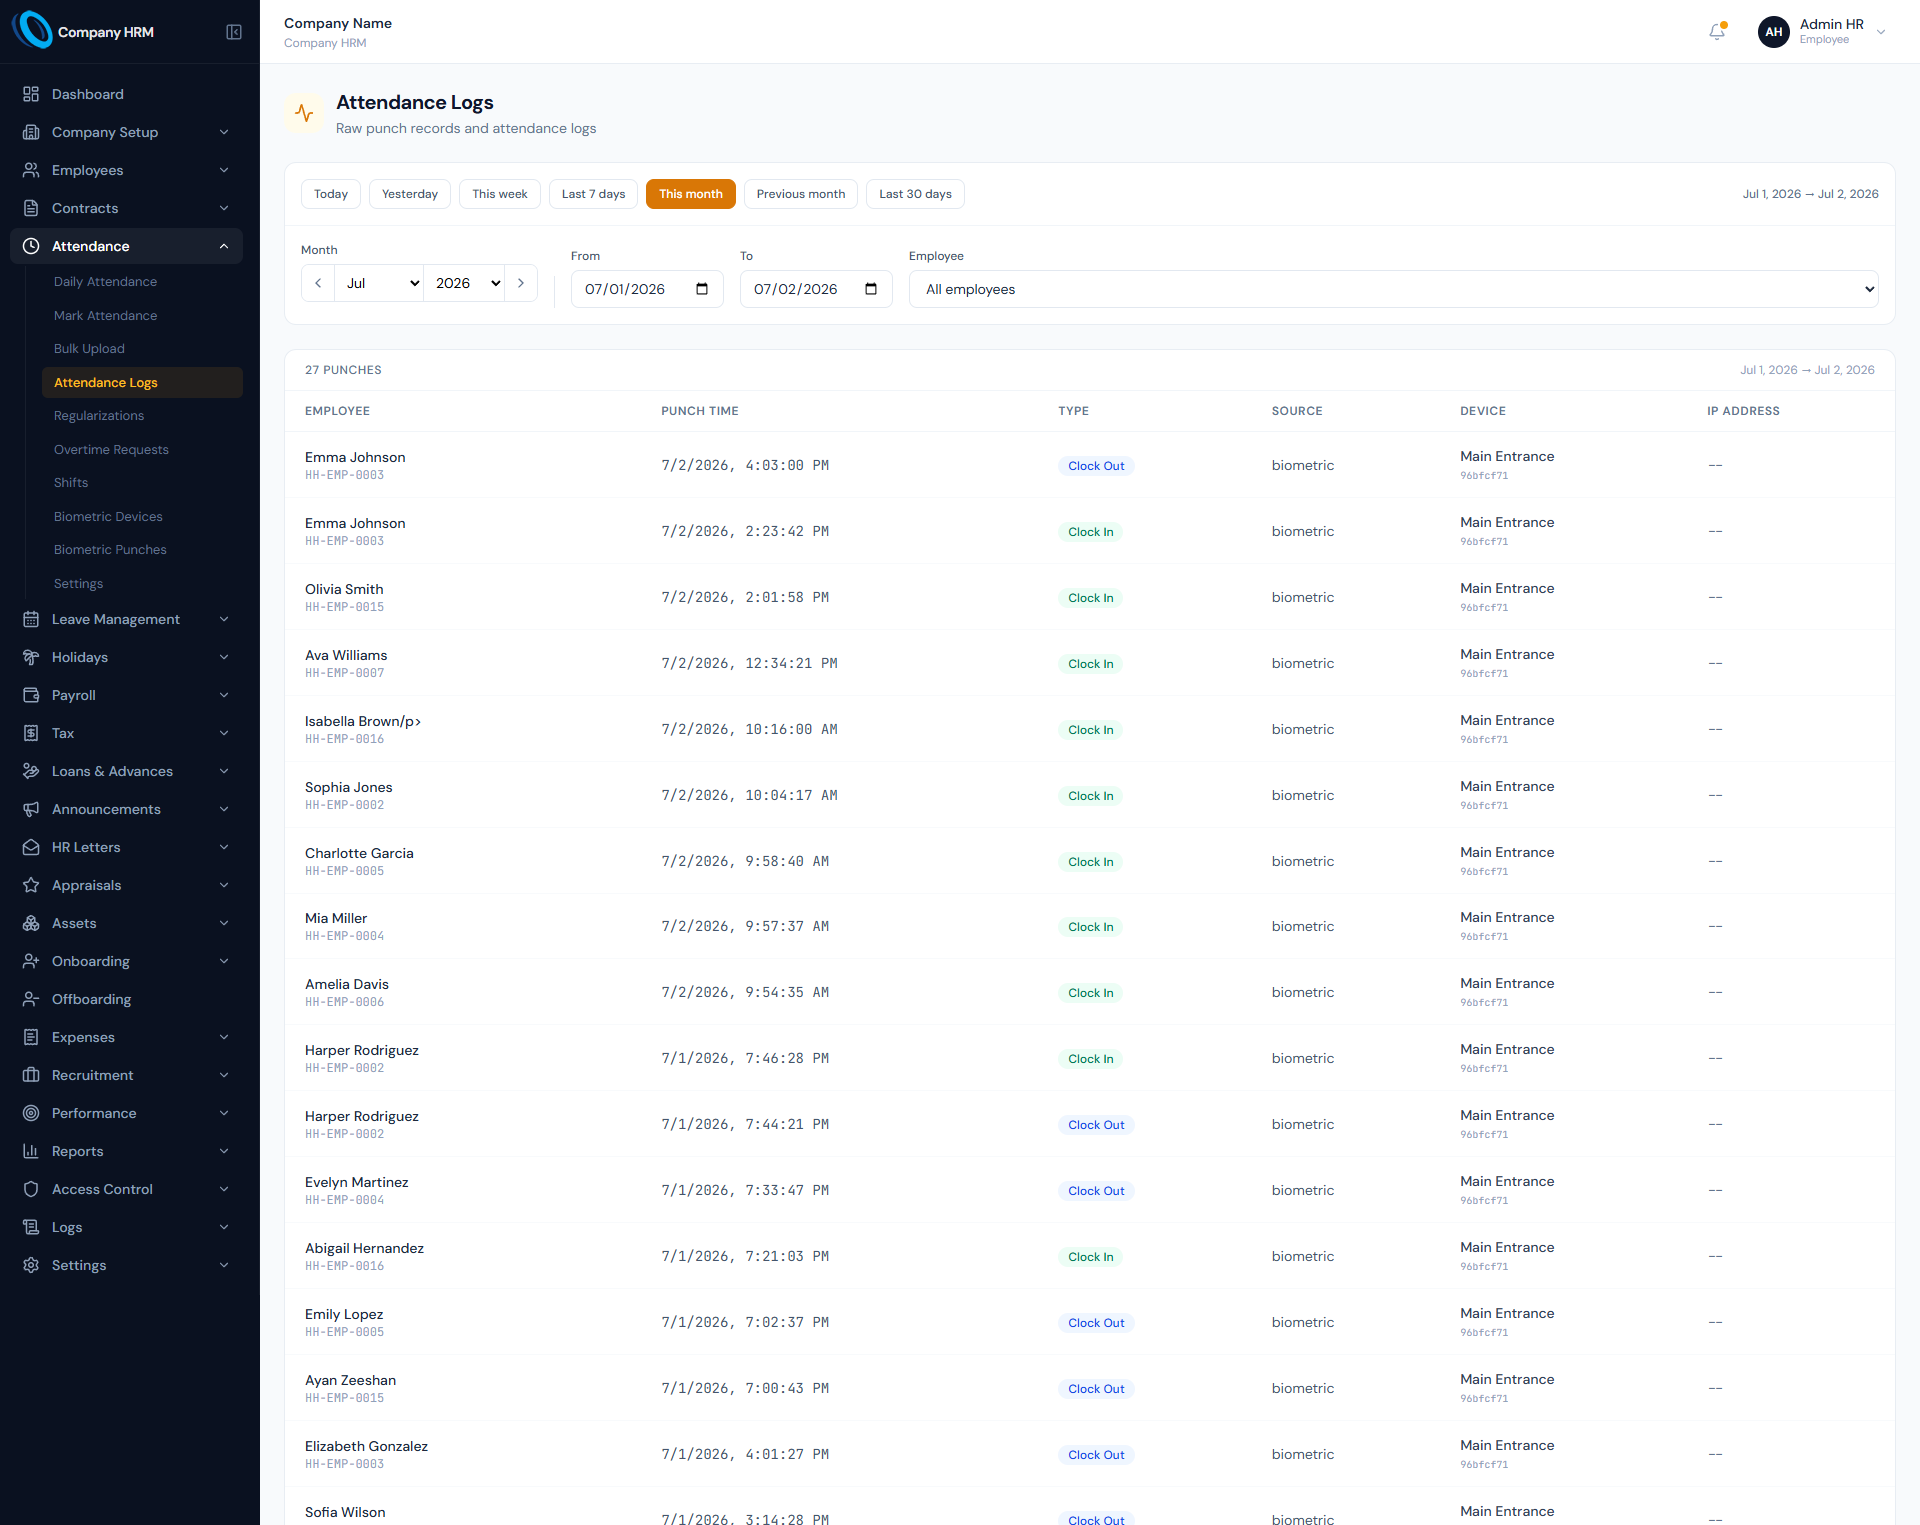Click the Tax receipt icon
Image resolution: width=1920 pixels, height=1525 pixels.
pos(31,733)
